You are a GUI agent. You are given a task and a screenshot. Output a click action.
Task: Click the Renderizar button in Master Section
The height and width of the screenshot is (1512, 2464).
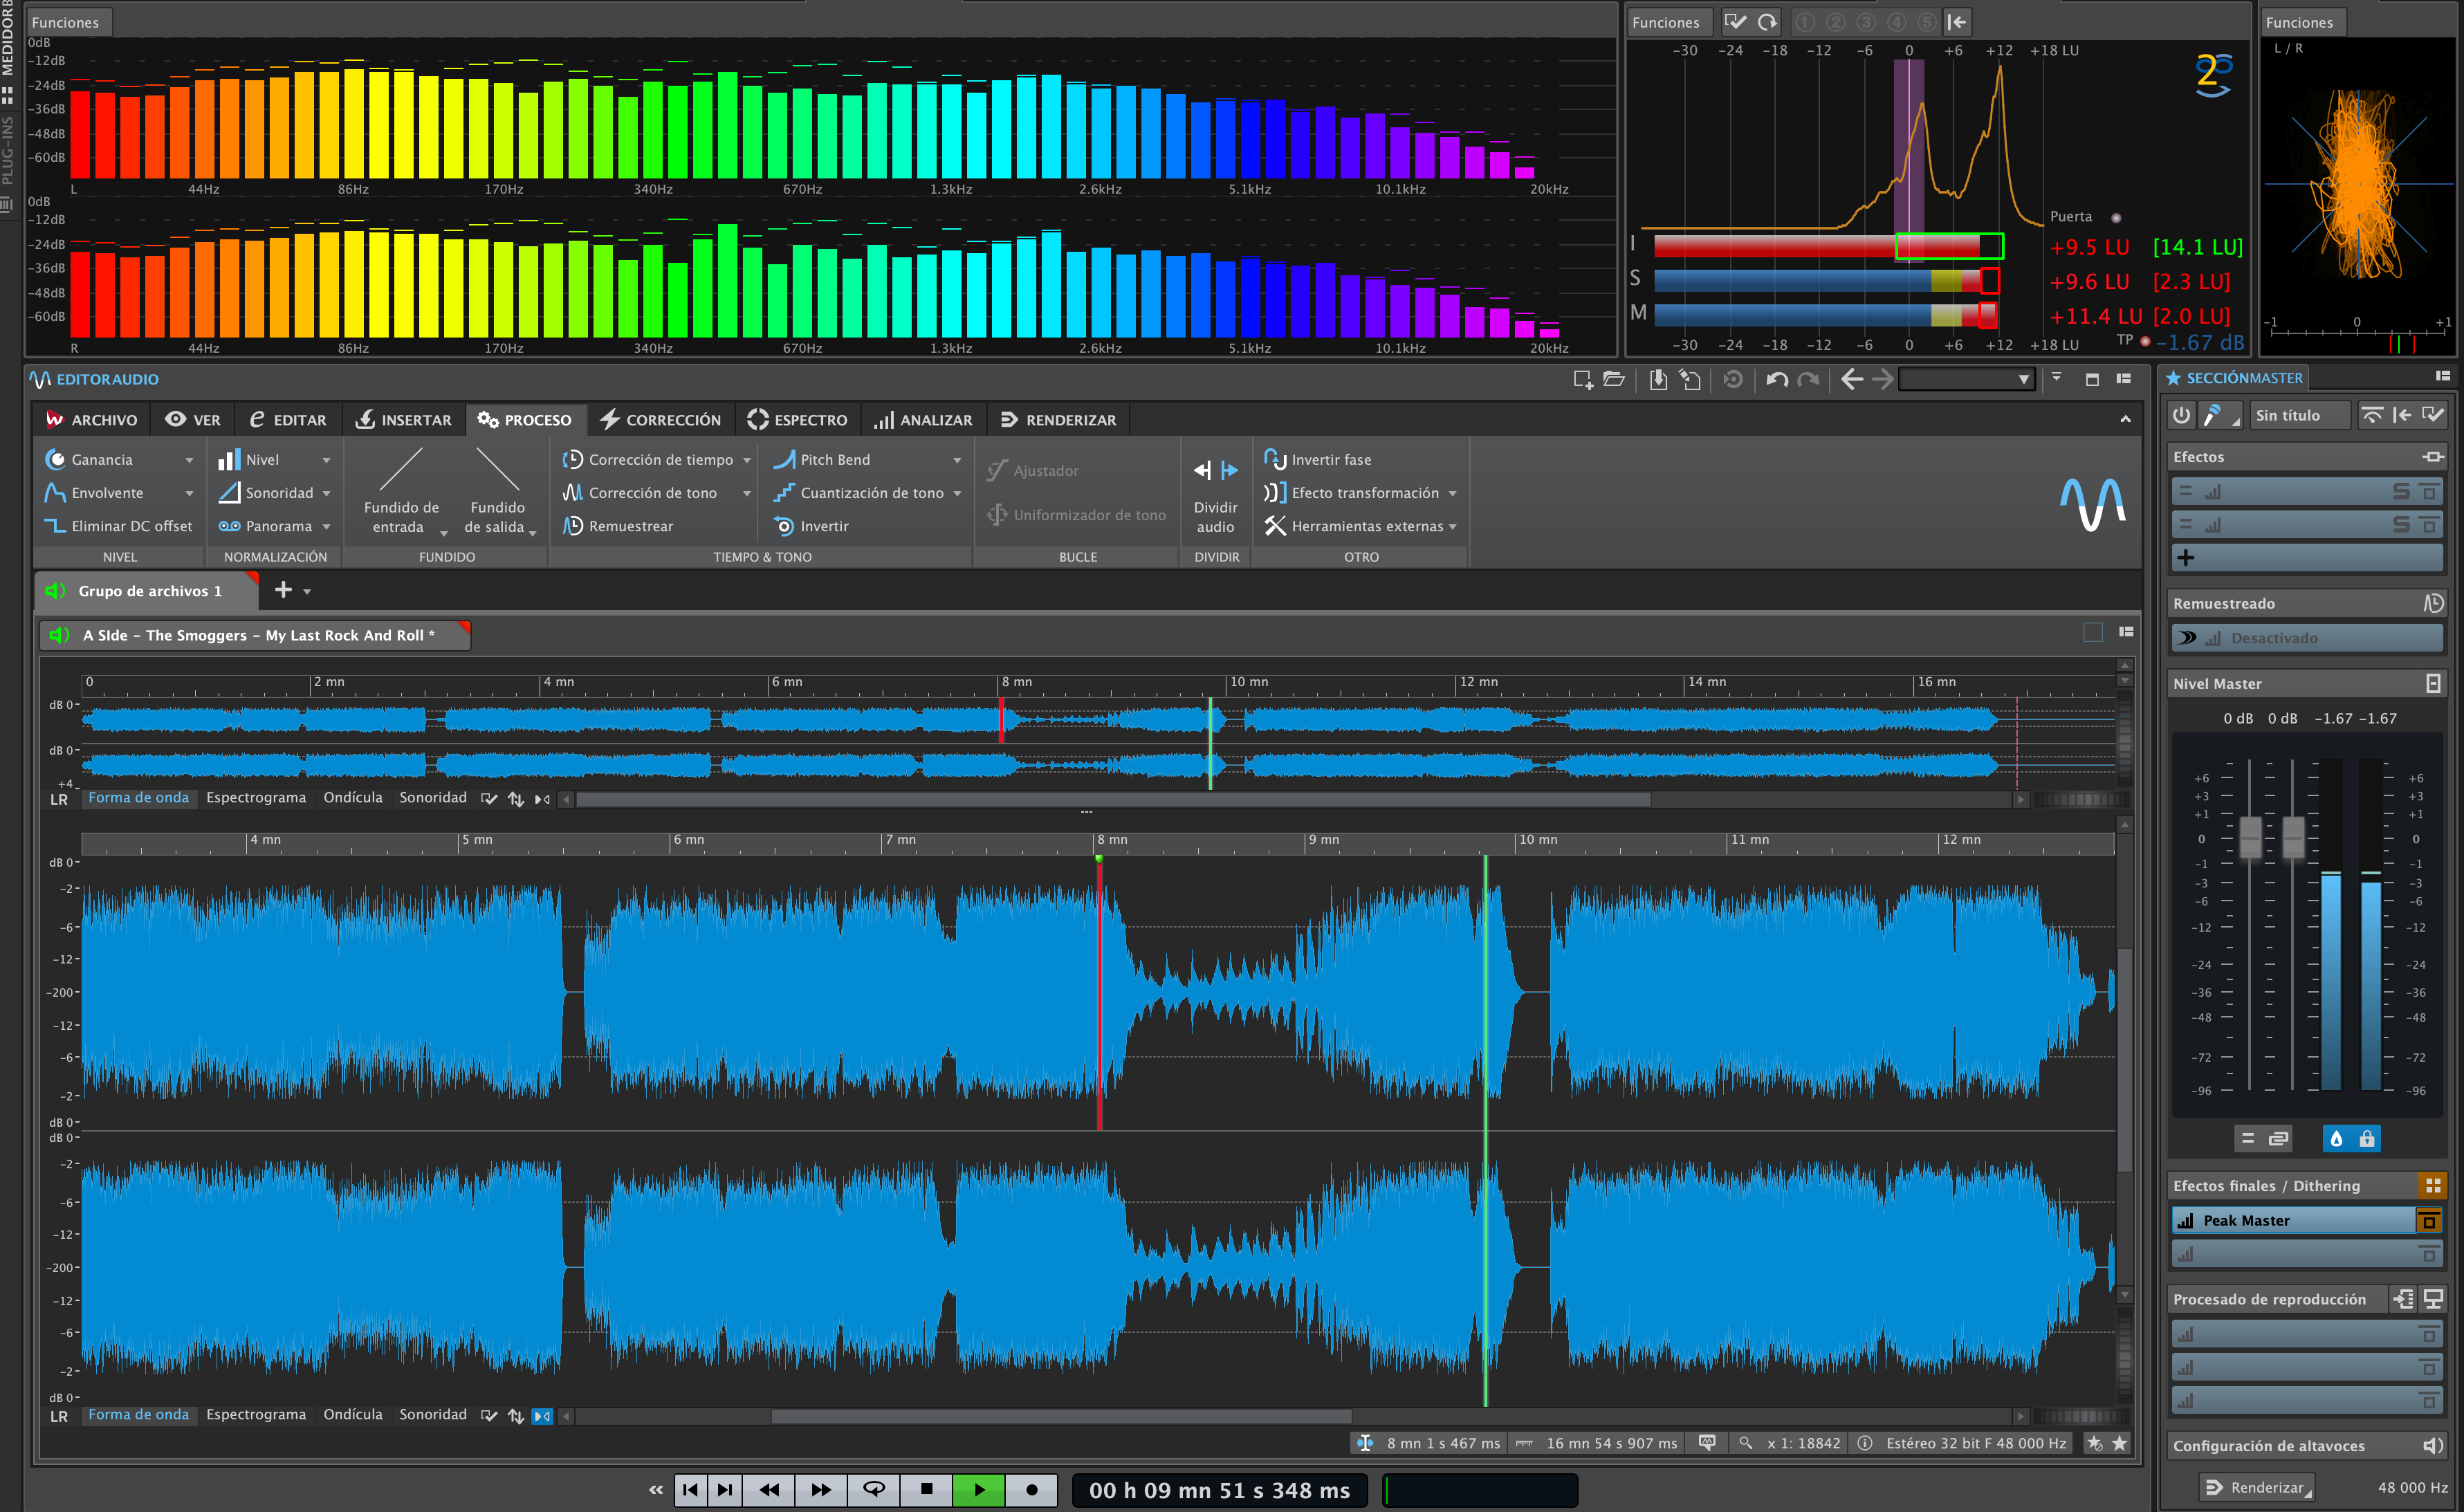(x=2257, y=1487)
